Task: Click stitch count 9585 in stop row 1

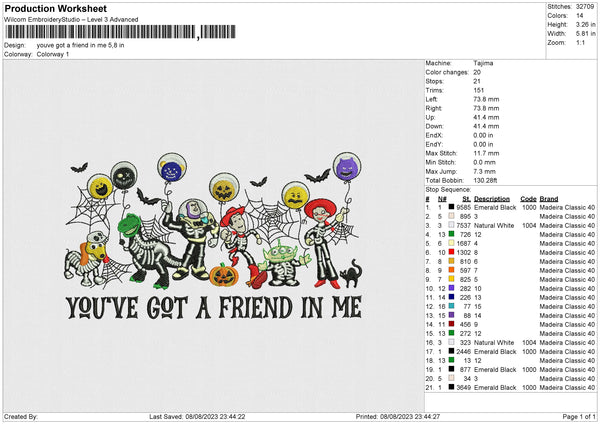Action: point(463,207)
